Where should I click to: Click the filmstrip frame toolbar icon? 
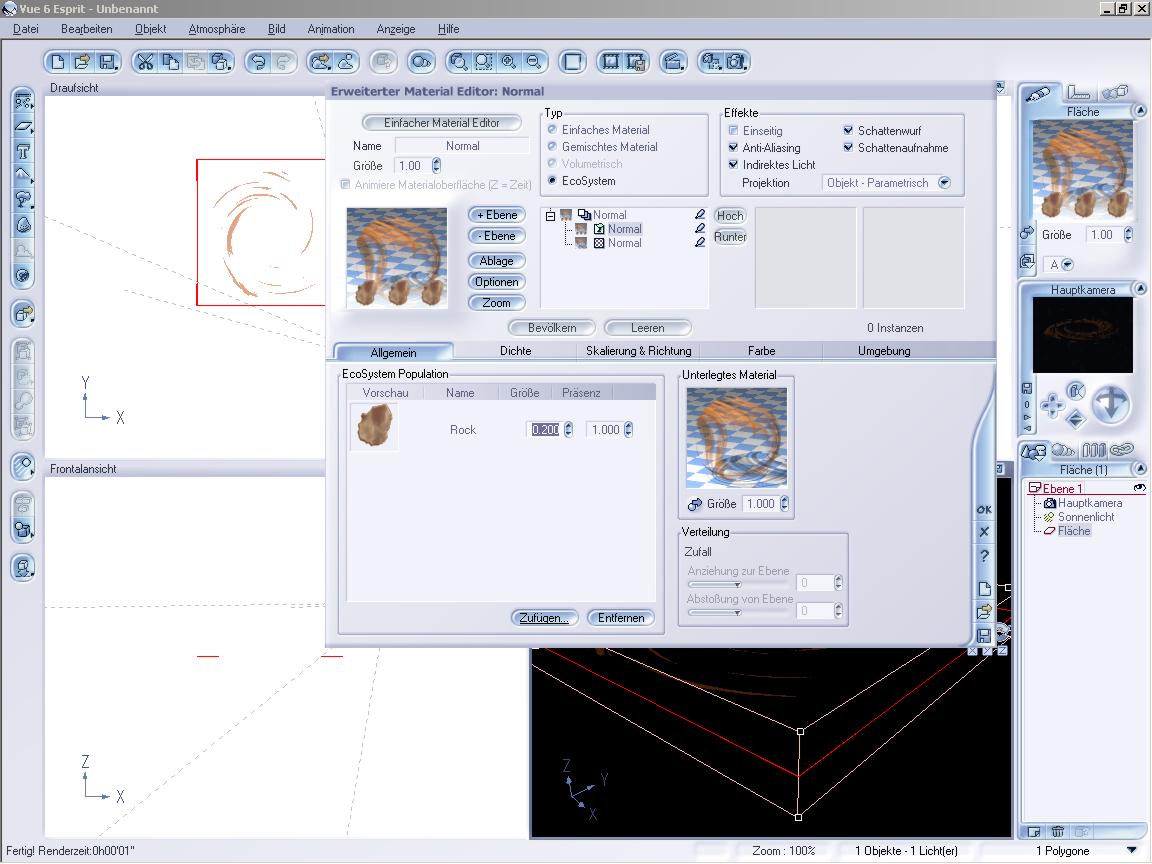611,62
